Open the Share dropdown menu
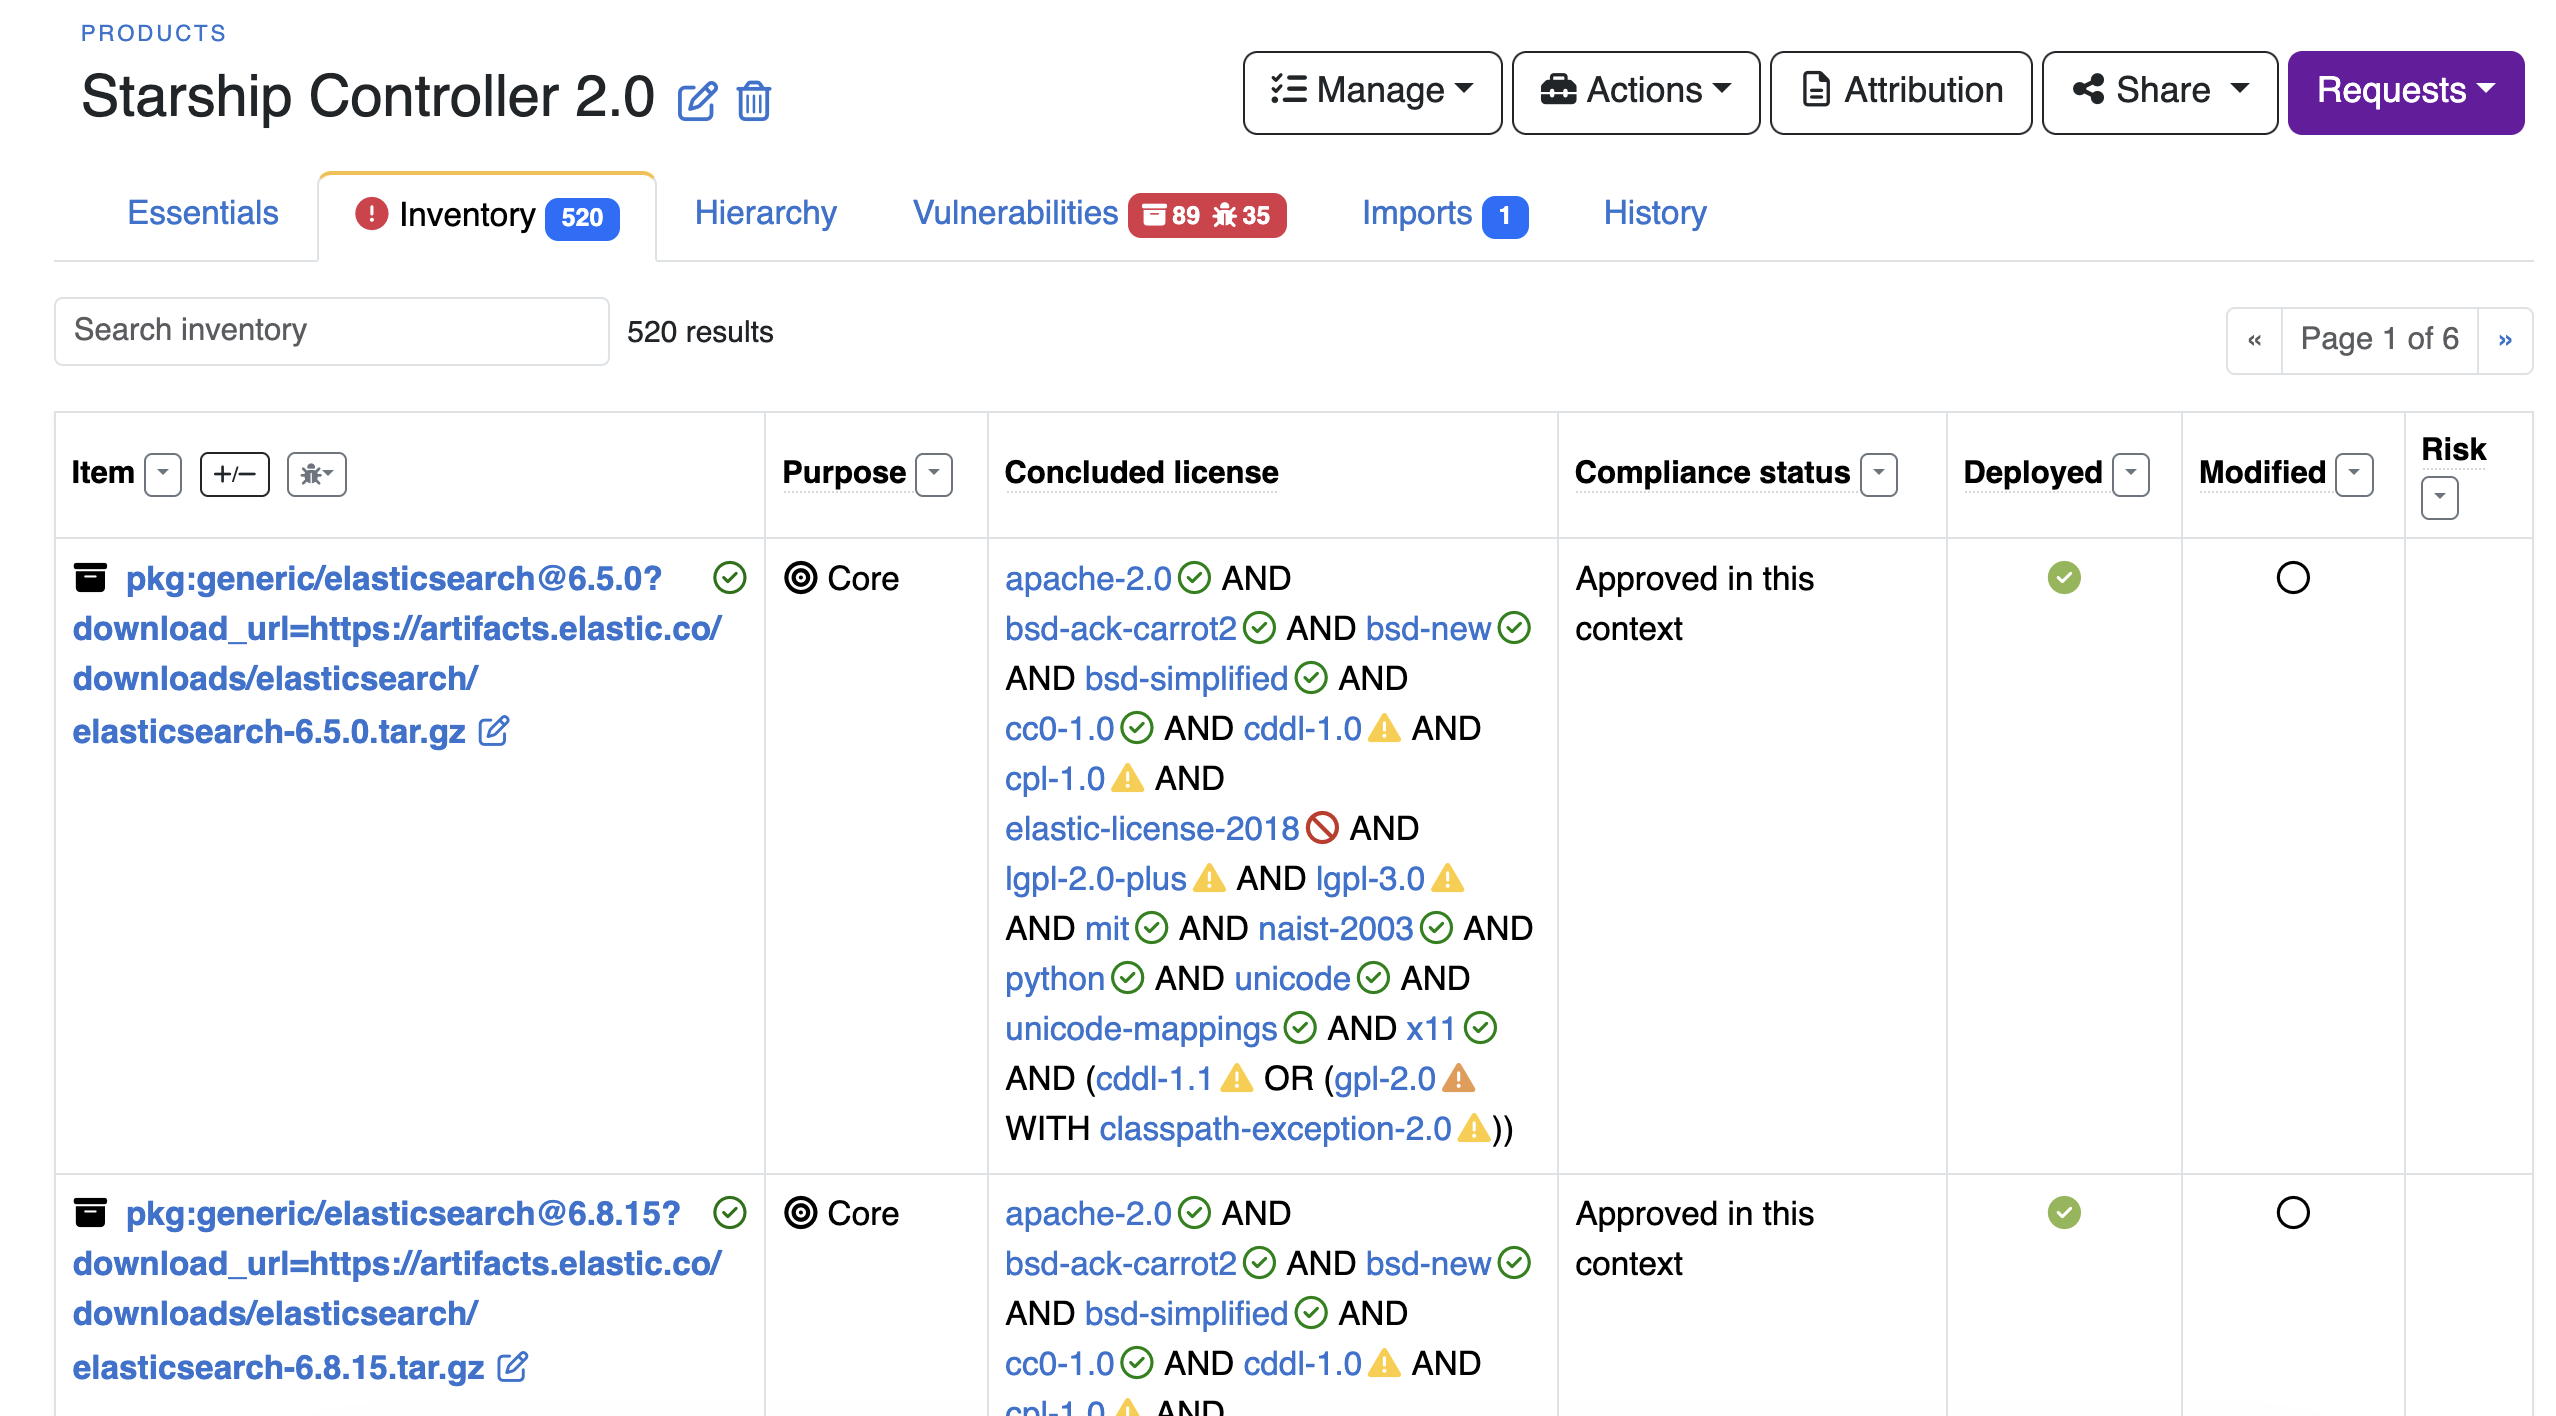The image size is (2556, 1416). 2160,92
